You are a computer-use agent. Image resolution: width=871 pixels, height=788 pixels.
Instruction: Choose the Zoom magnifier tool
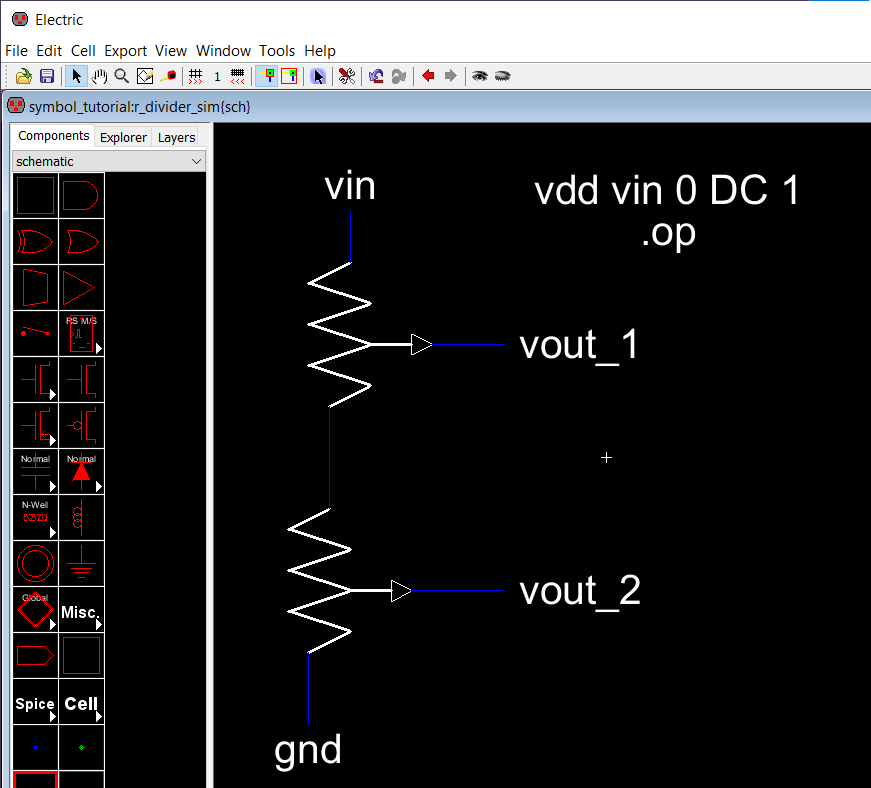[x=121, y=76]
